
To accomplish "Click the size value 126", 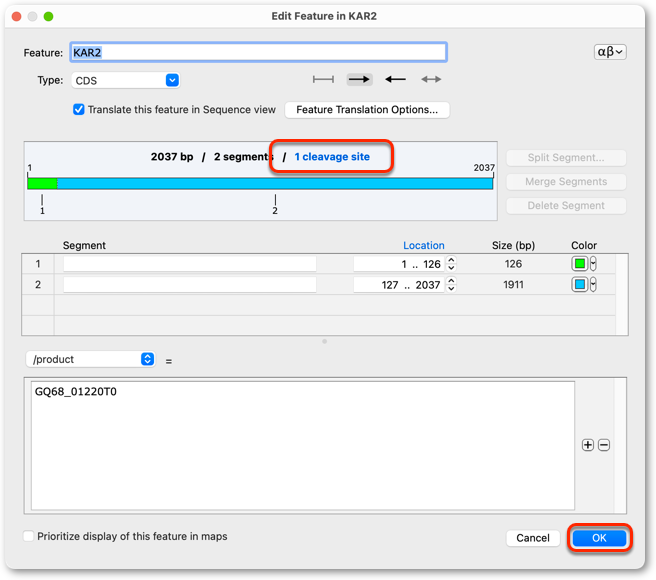I will [513, 264].
